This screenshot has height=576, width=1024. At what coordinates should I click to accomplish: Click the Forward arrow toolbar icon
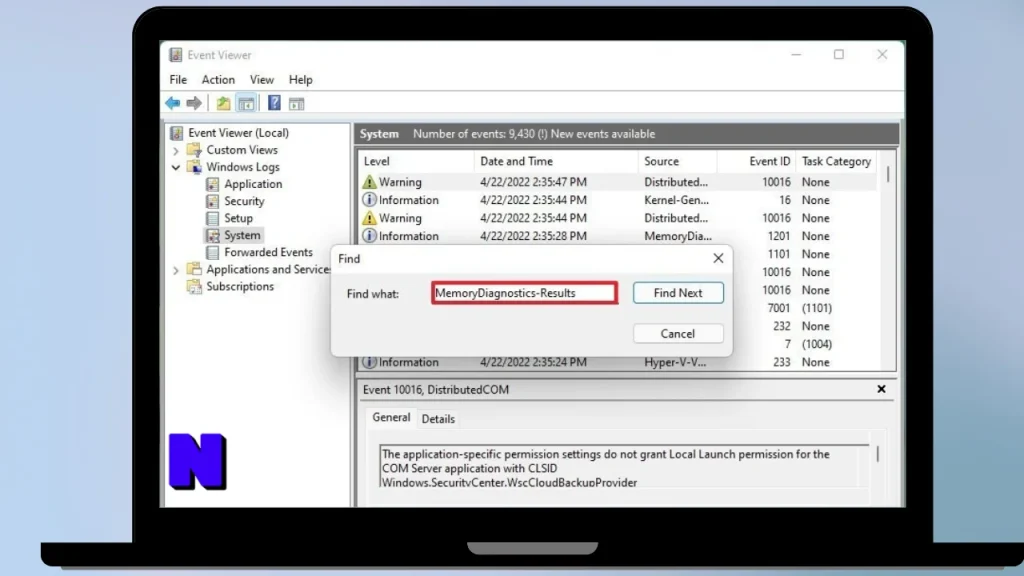click(194, 103)
